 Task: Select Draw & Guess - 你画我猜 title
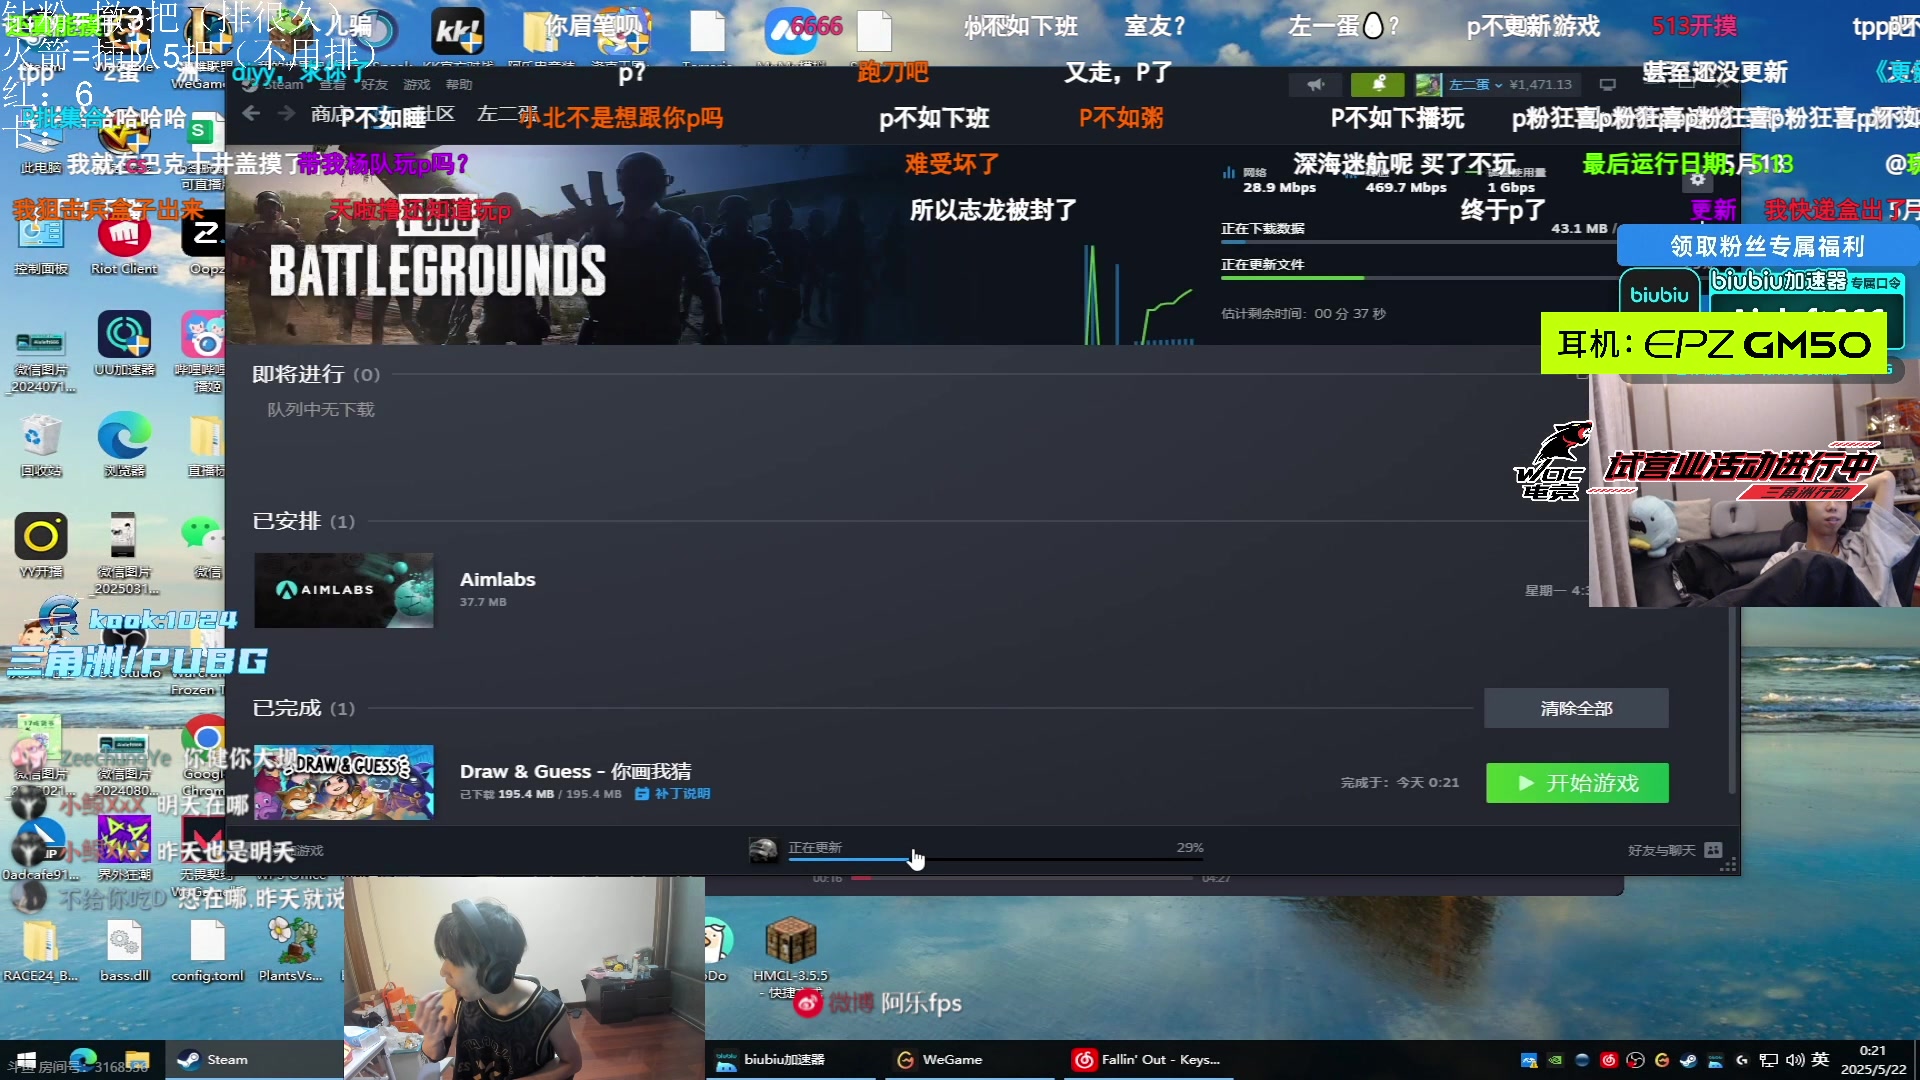pos(575,771)
